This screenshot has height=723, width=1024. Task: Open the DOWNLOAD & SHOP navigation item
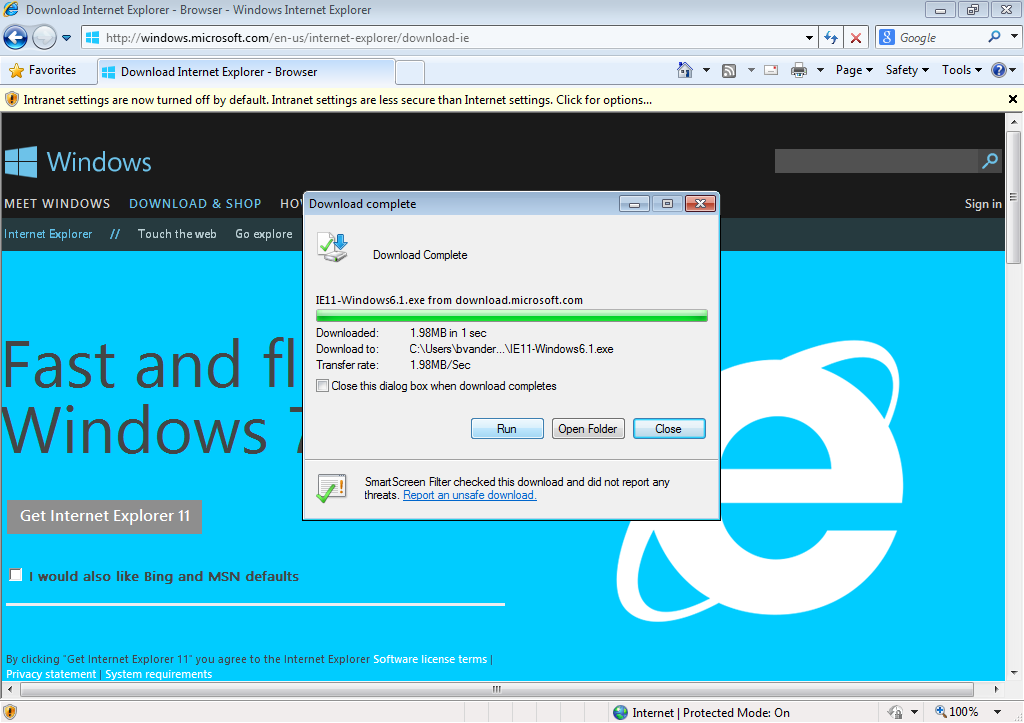click(x=195, y=204)
